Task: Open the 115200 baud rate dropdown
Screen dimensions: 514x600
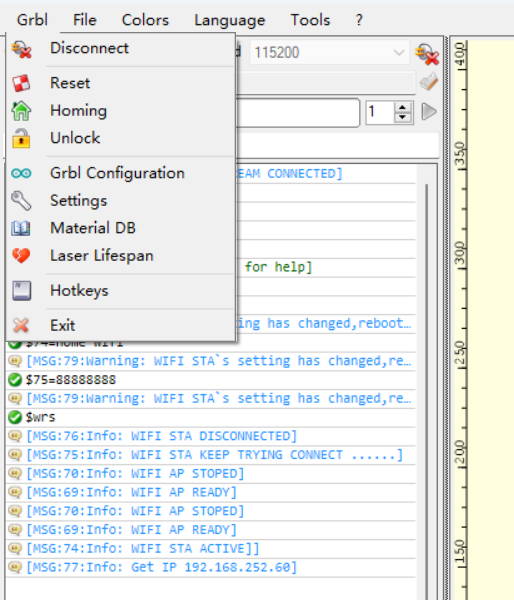Action: (x=330, y=53)
